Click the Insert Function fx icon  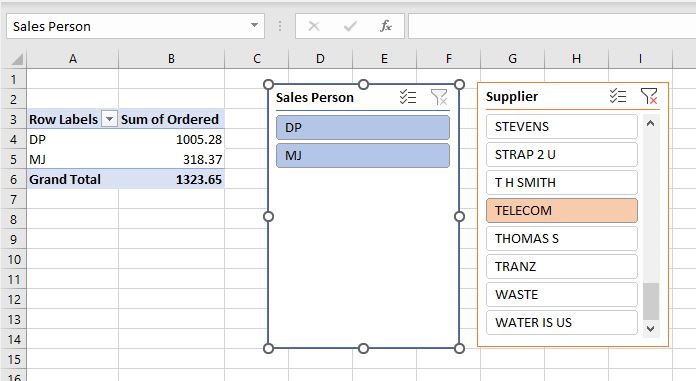point(386,26)
